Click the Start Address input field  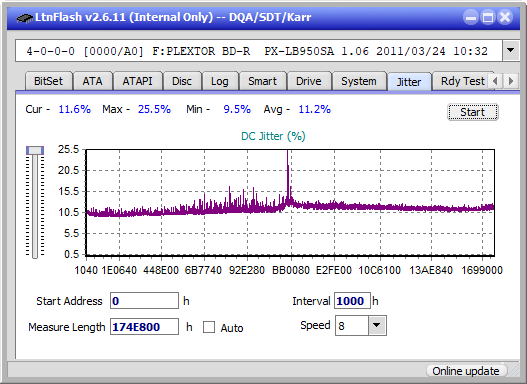[144, 301]
